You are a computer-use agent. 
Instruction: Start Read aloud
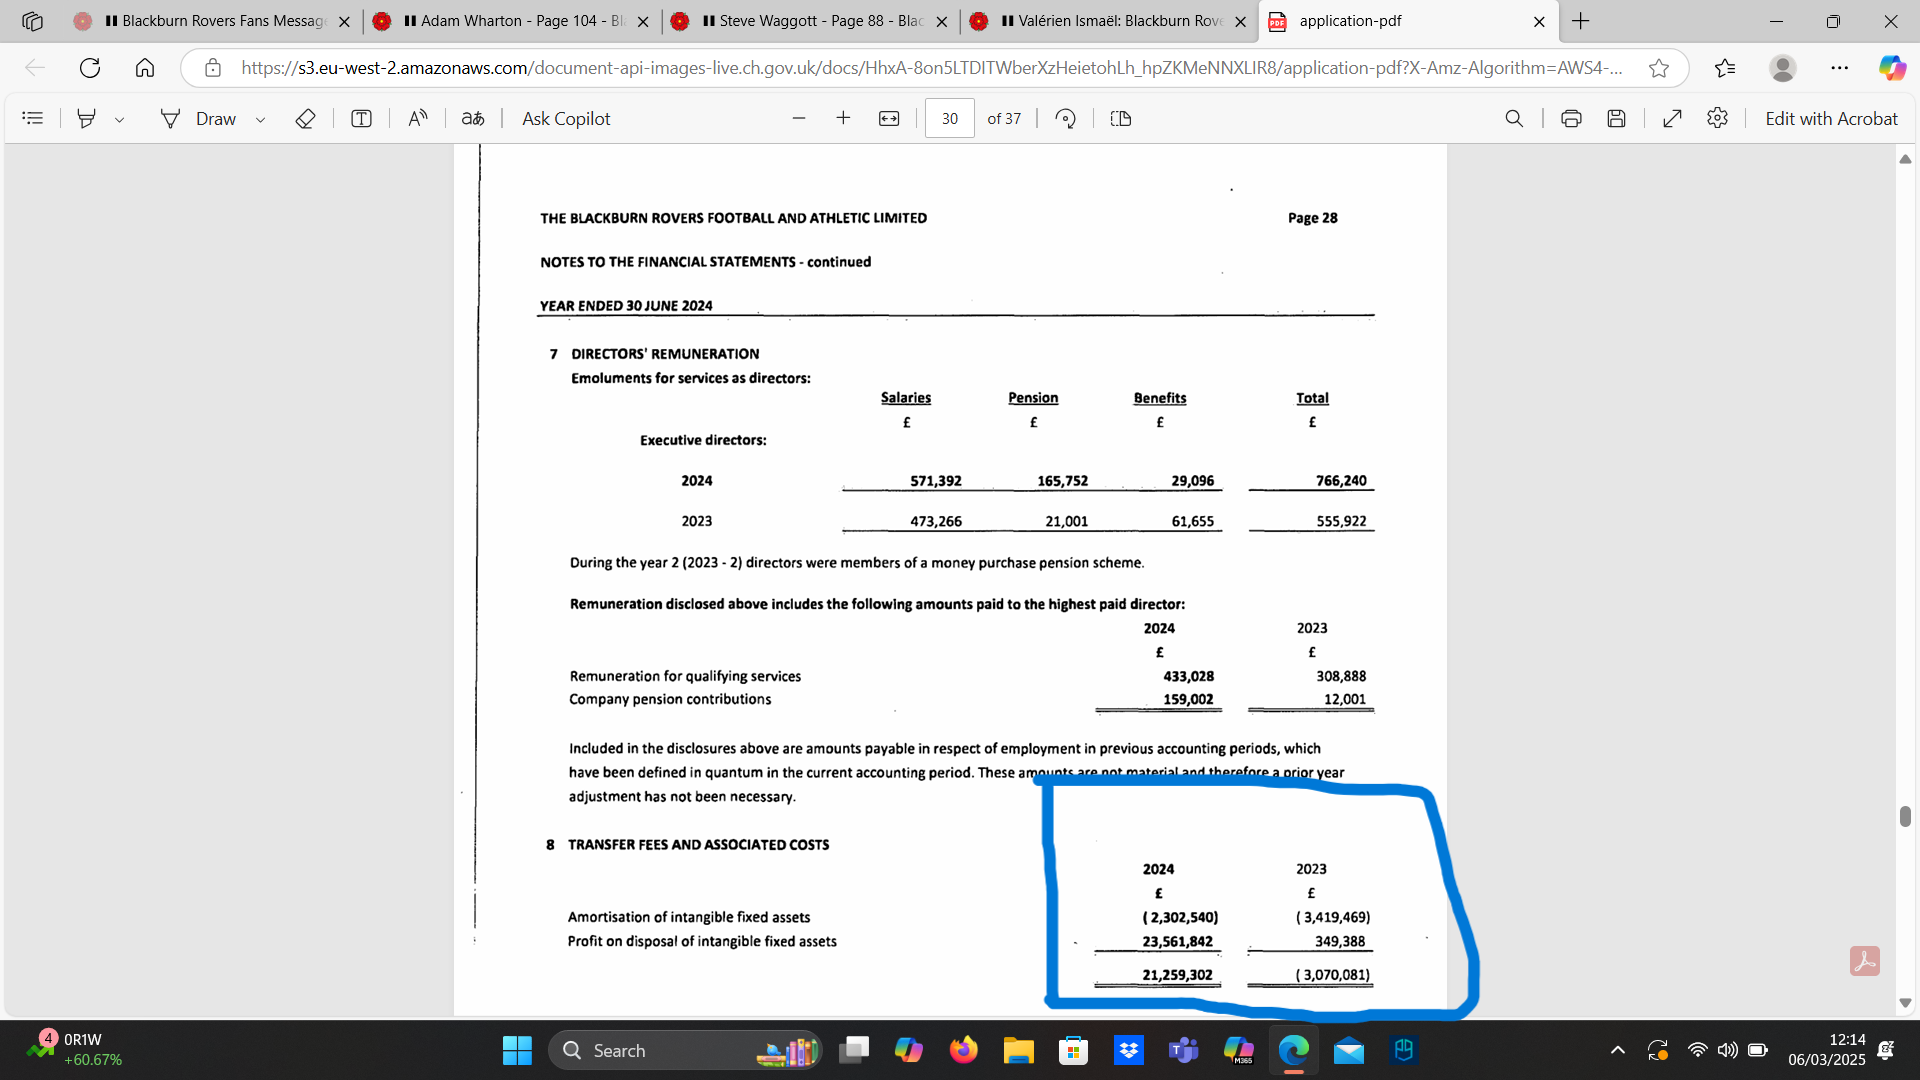point(418,118)
